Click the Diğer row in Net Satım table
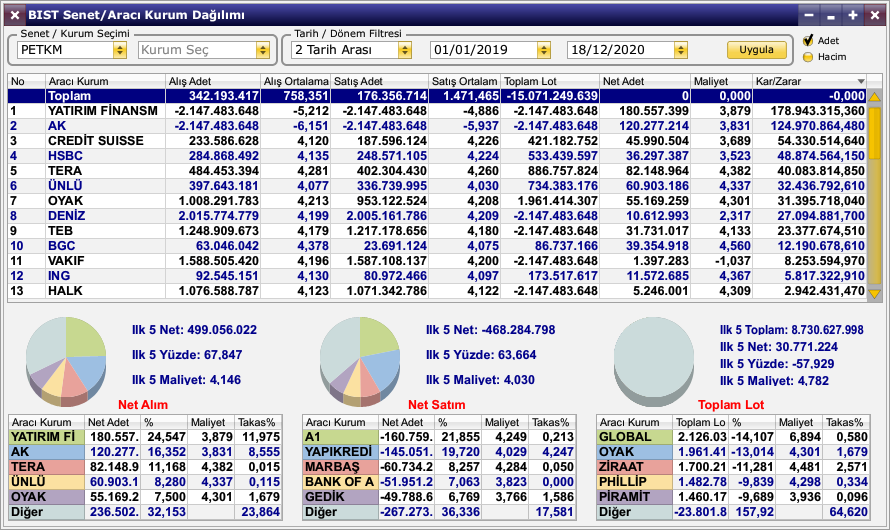Viewport: 890px width, 530px height. [439, 512]
